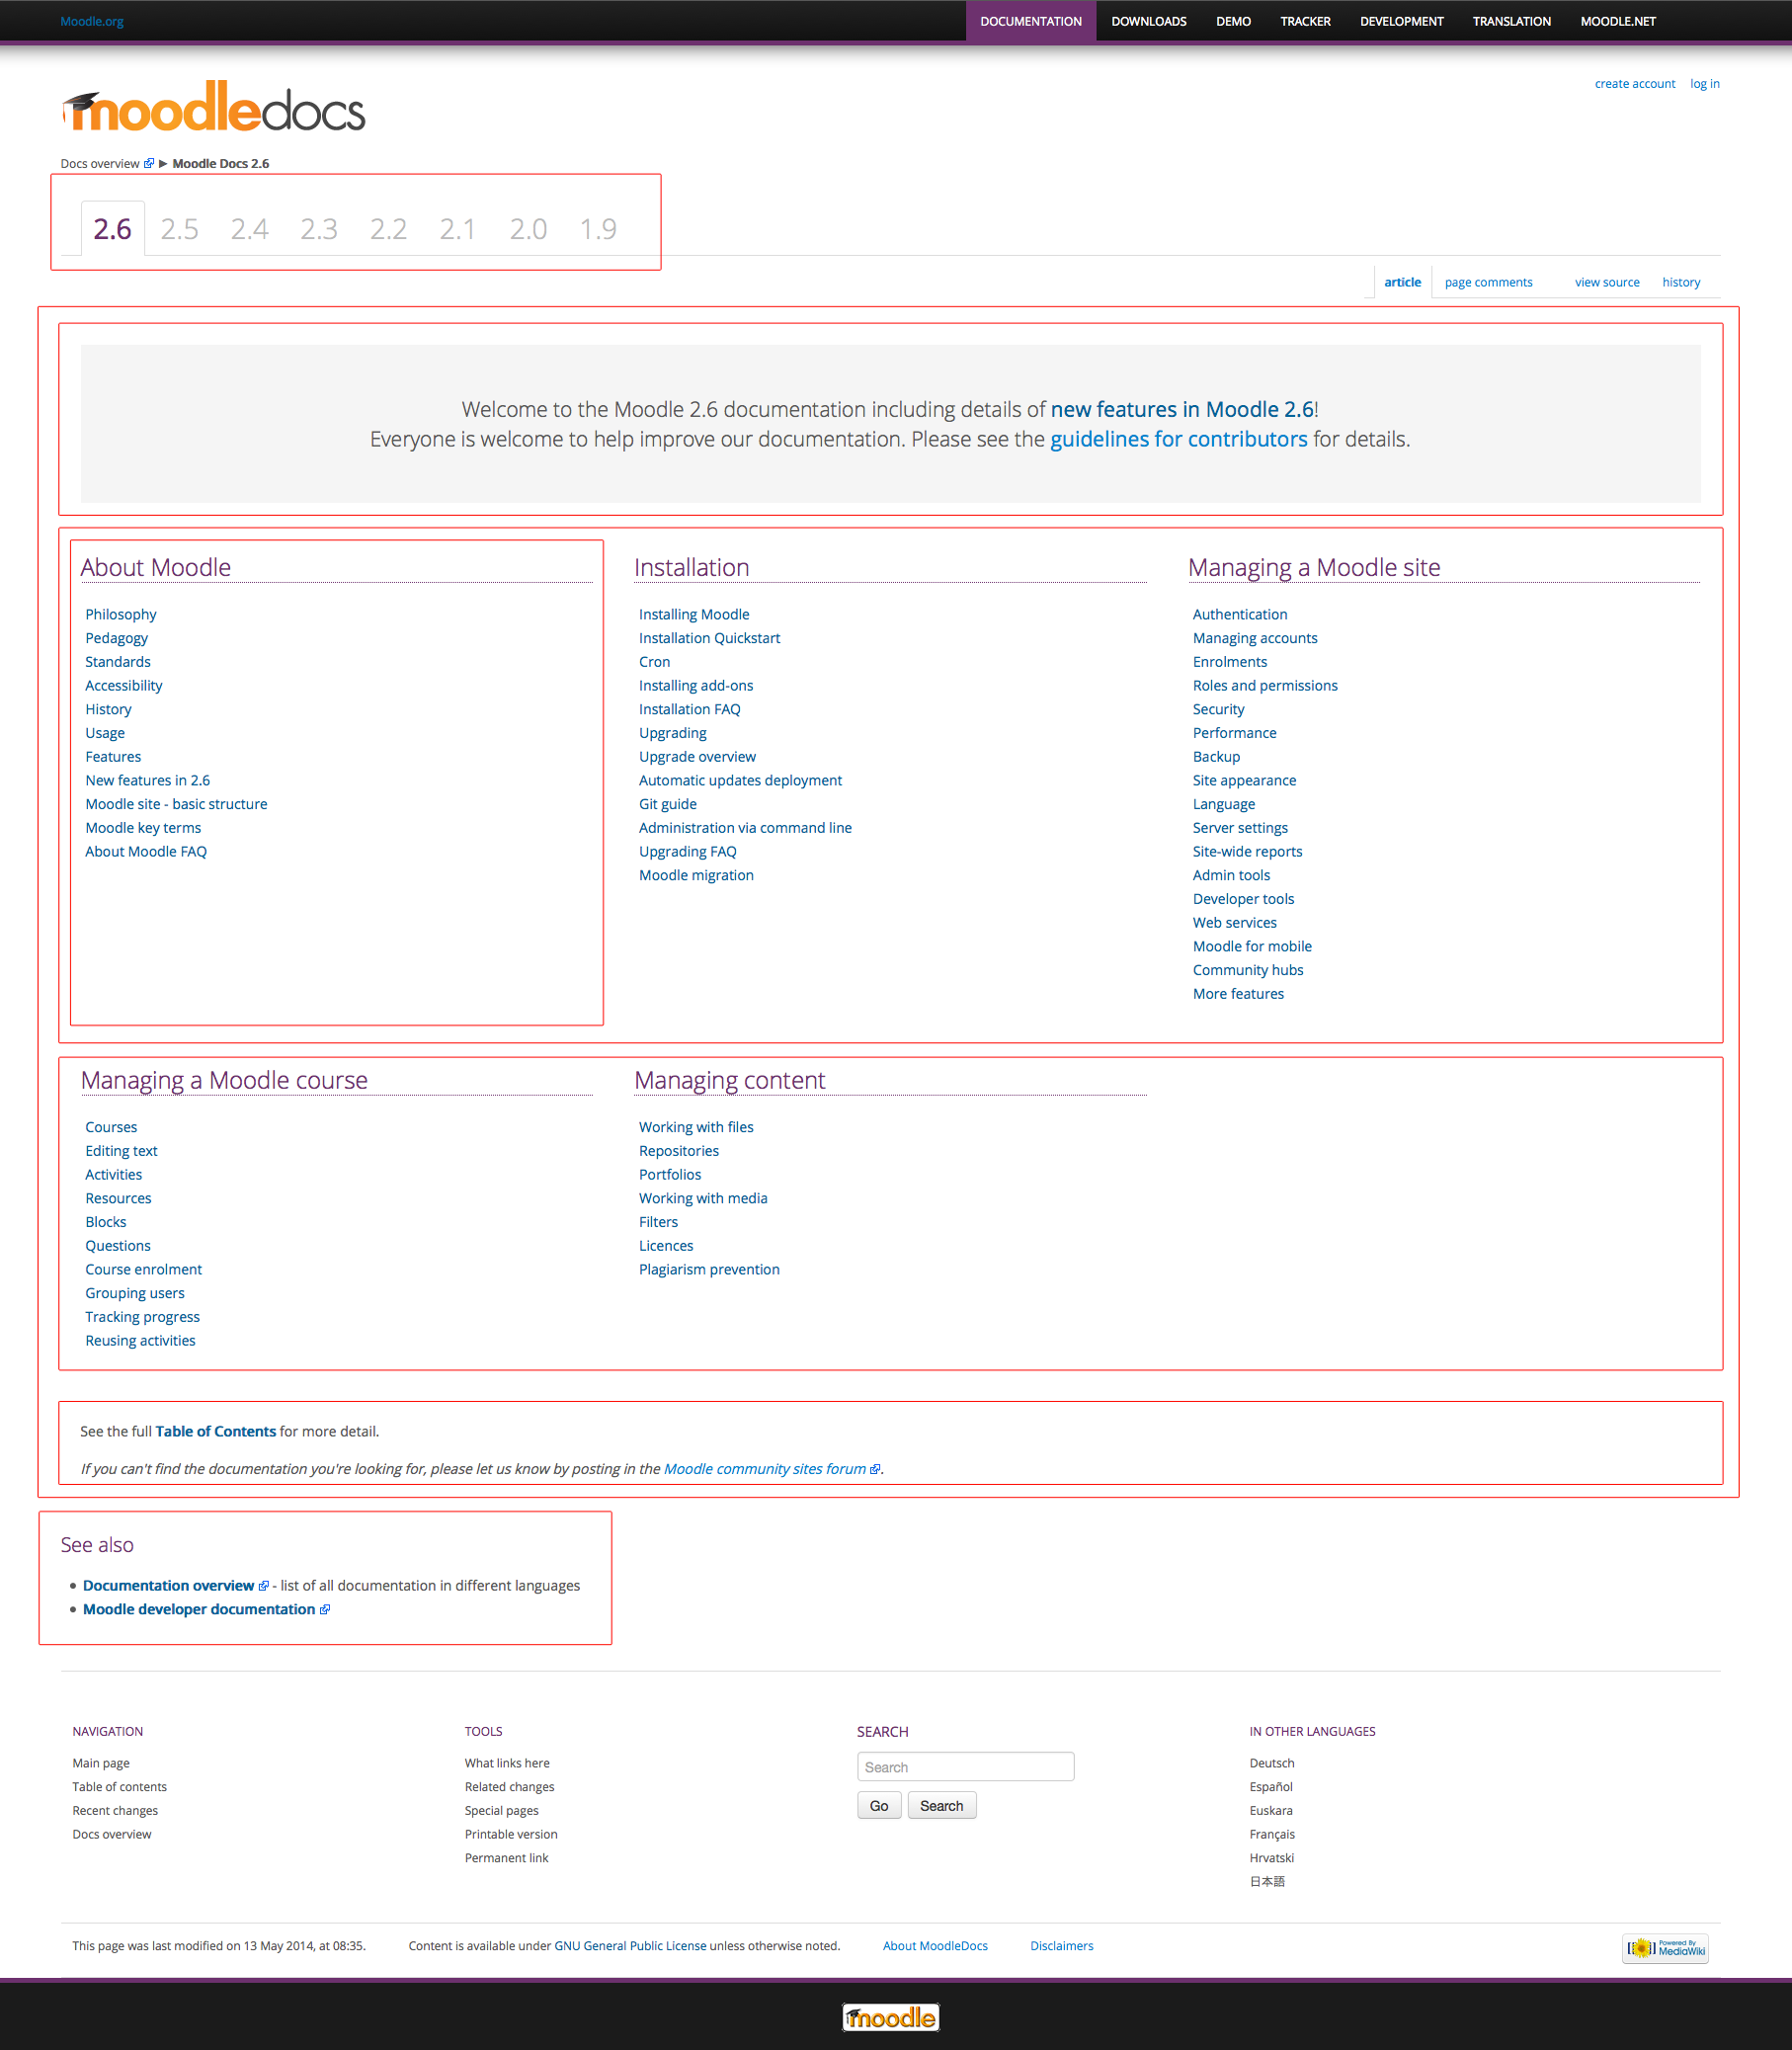This screenshot has height=2050, width=1792.
Task: Open the Documentation top menu item
Action: tap(1031, 21)
